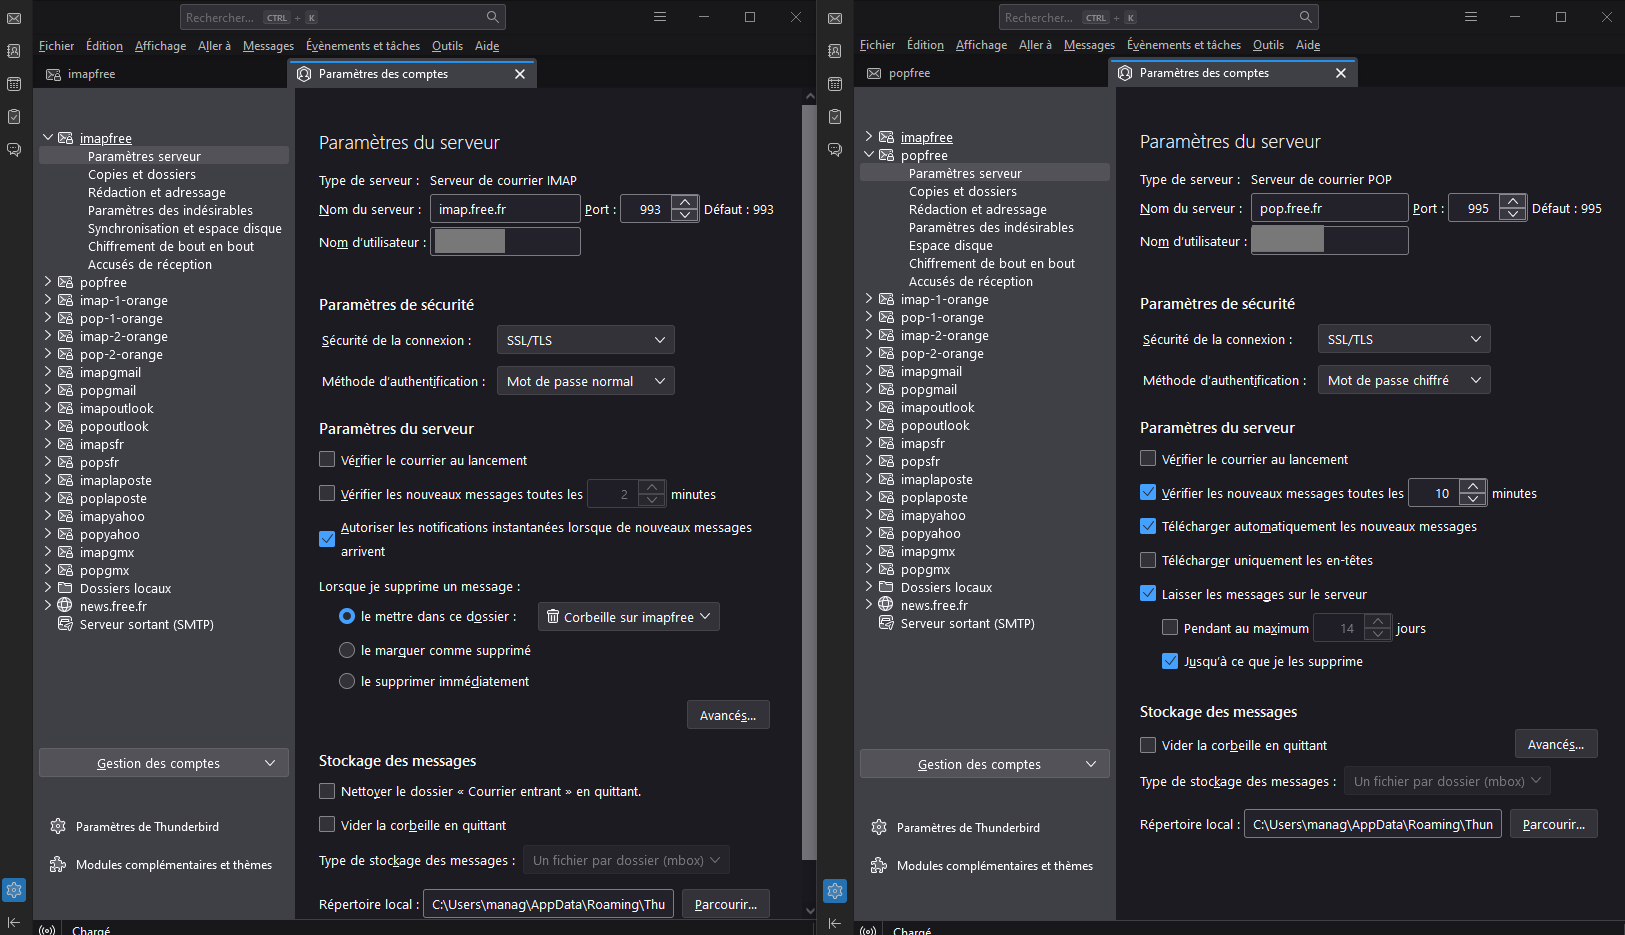This screenshot has height=935, width=1625.
Task: Choose 'le supprimer immédiatement' radio option
Action: pos(347,681)
